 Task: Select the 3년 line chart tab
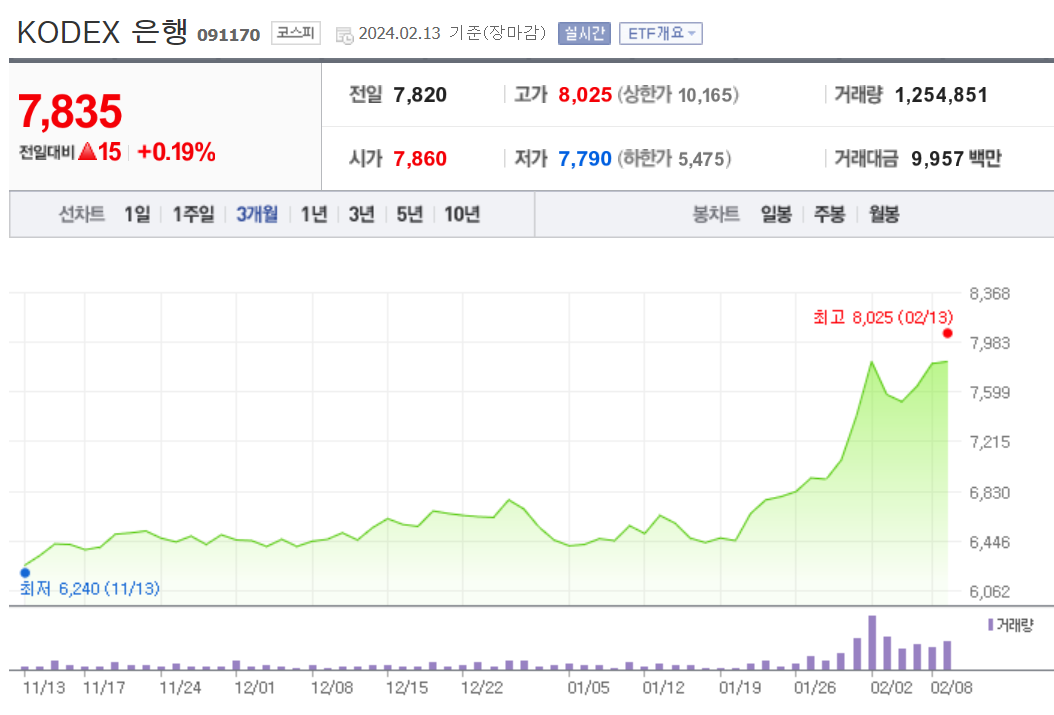tap(362, 214)
